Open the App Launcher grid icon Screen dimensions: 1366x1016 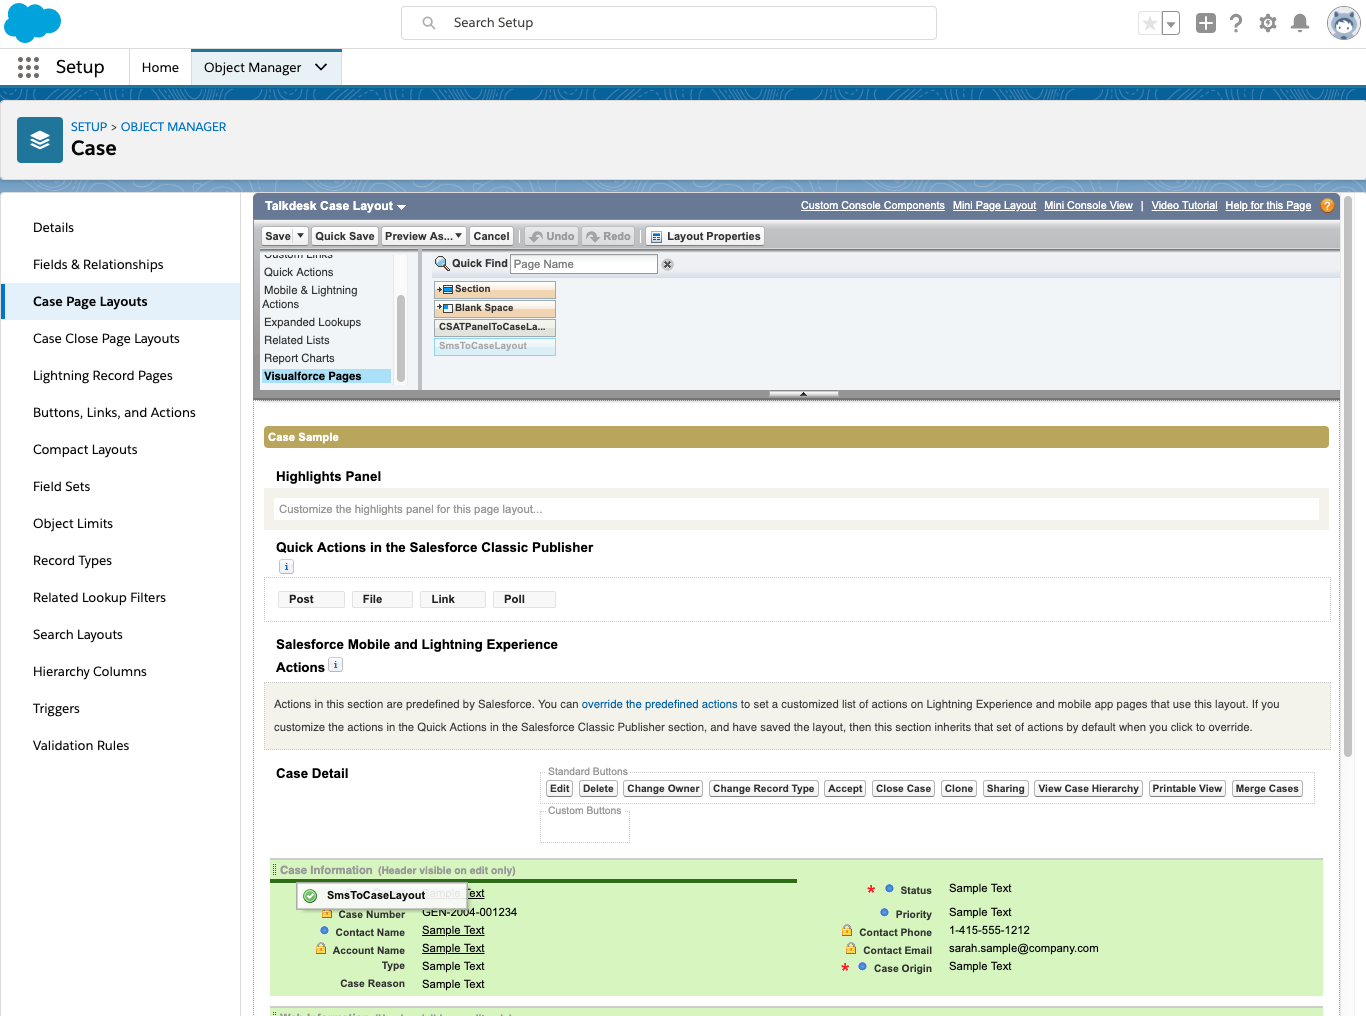click(x=28, y=67)
